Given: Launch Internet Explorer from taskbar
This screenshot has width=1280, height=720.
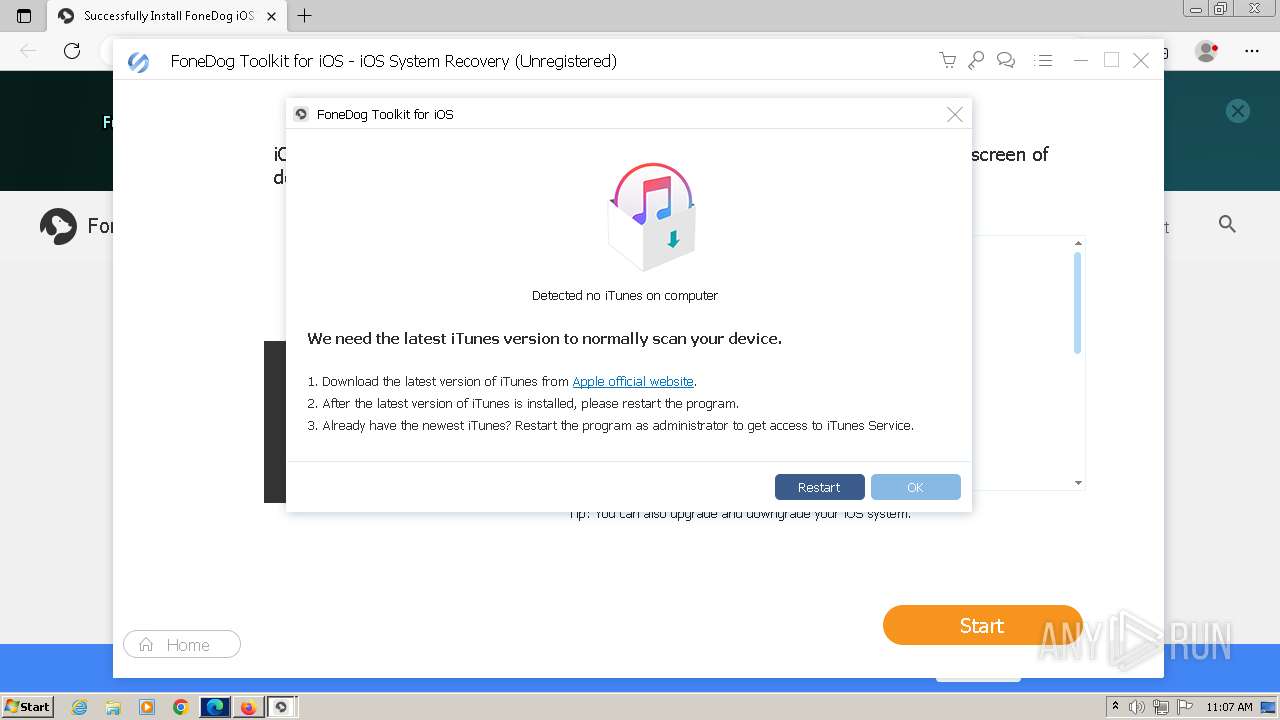Looking at the screenshot, I should tap(80, 707).
